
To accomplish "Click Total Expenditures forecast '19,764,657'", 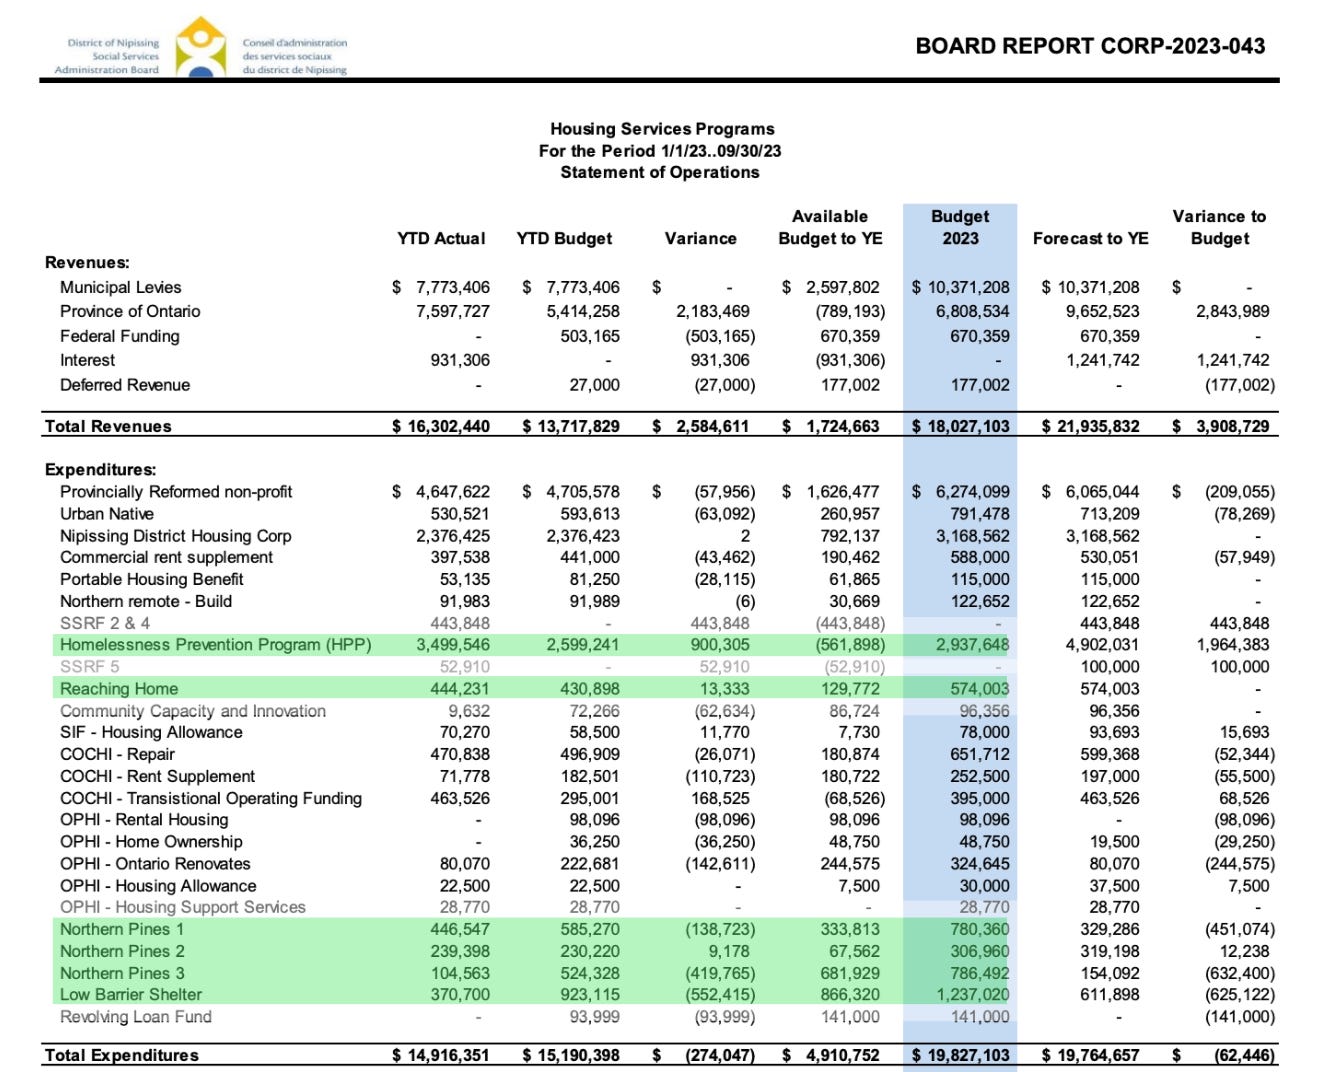I will [1091, 1055].
